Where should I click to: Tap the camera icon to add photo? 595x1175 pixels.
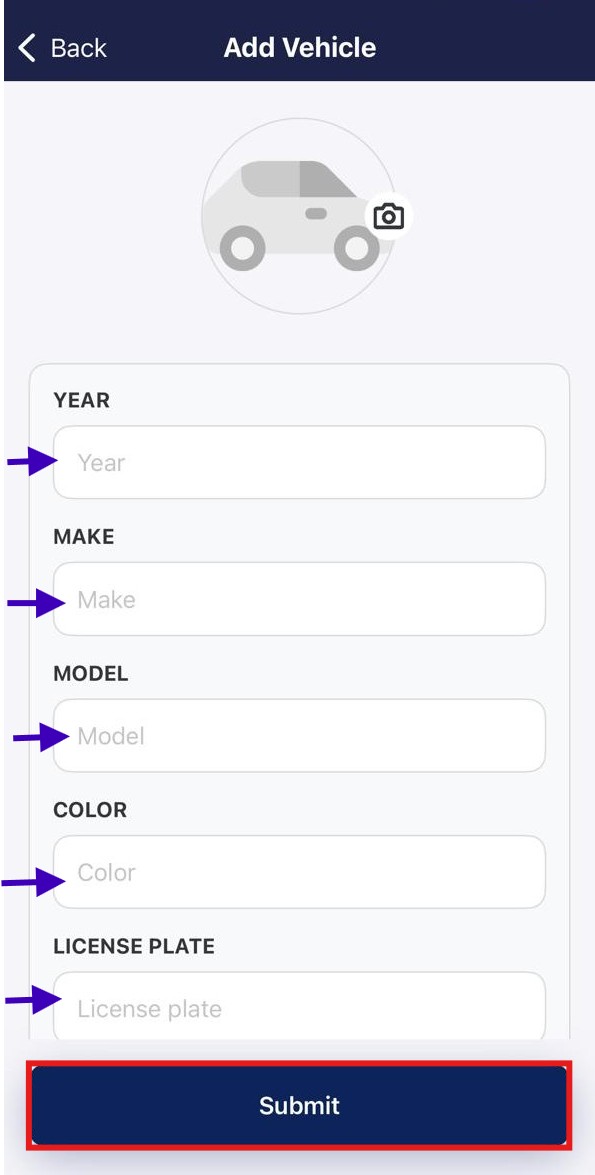pos(389,217)
